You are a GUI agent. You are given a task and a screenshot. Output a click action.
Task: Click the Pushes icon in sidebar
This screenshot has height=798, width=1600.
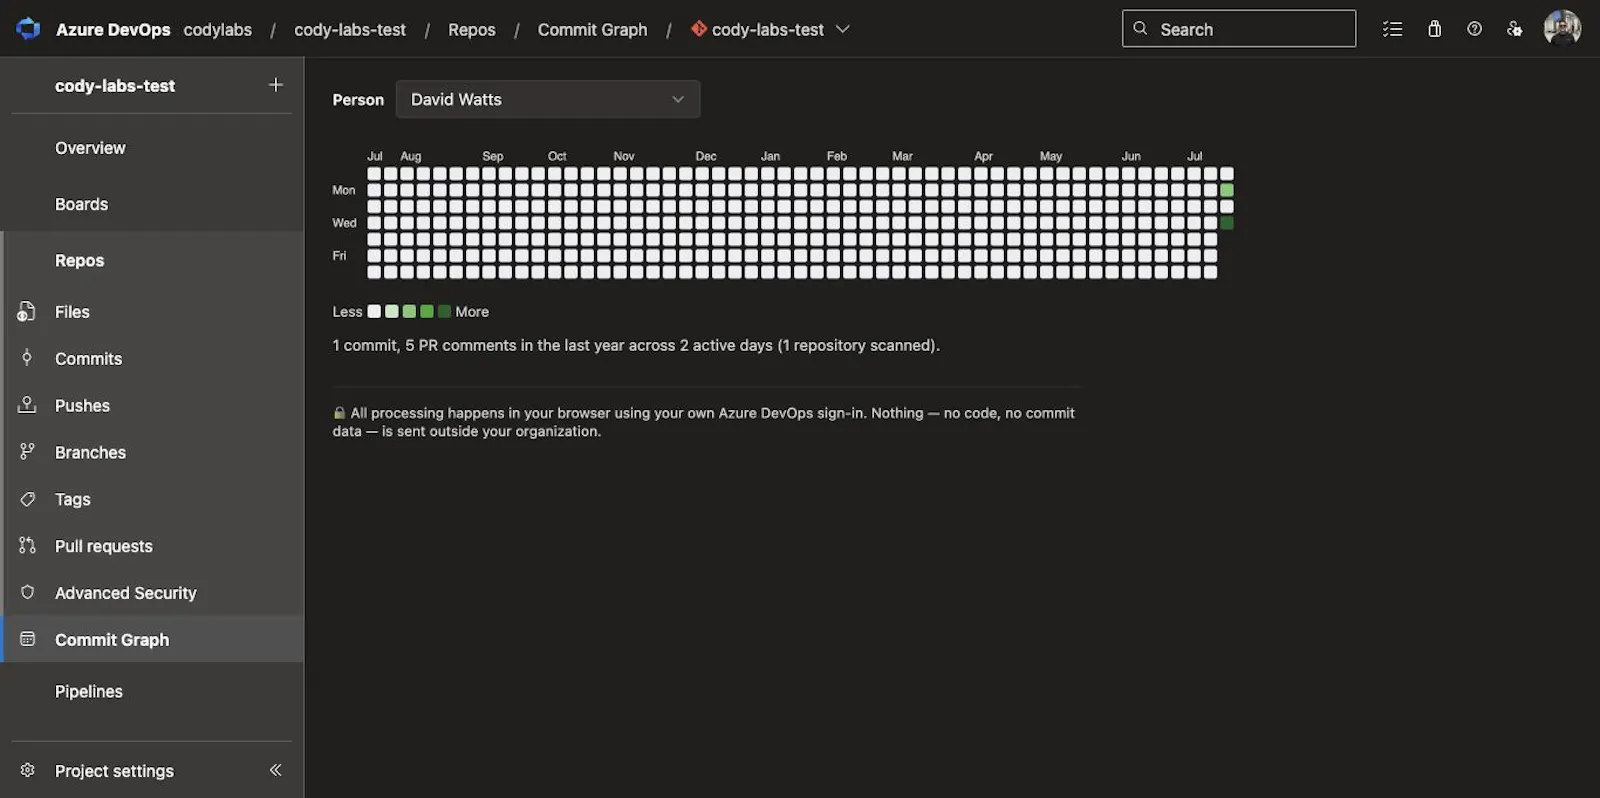(27, 405)
